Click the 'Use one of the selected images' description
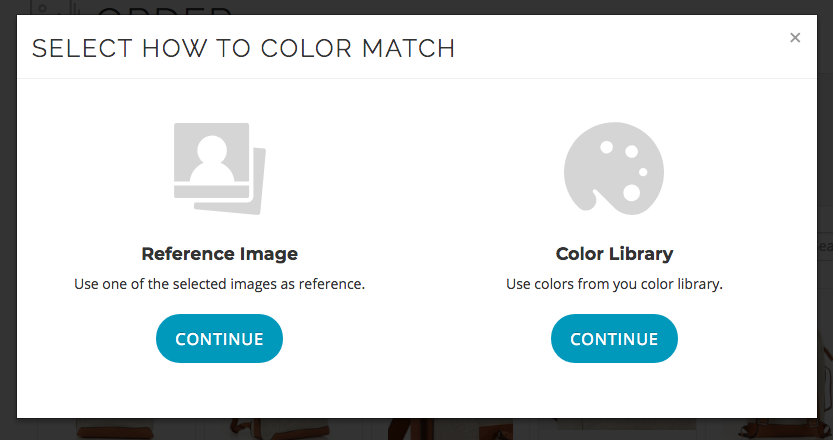 click(x=219, y=284)
